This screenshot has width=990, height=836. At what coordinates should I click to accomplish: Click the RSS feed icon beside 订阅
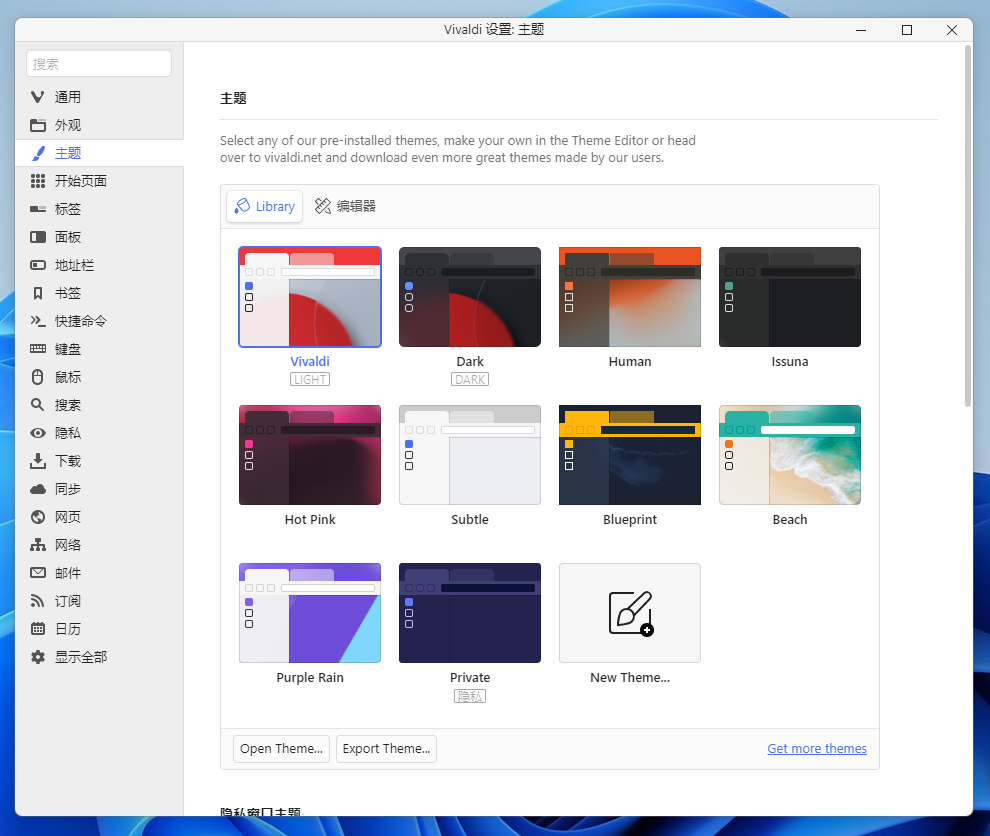(38, 601)
